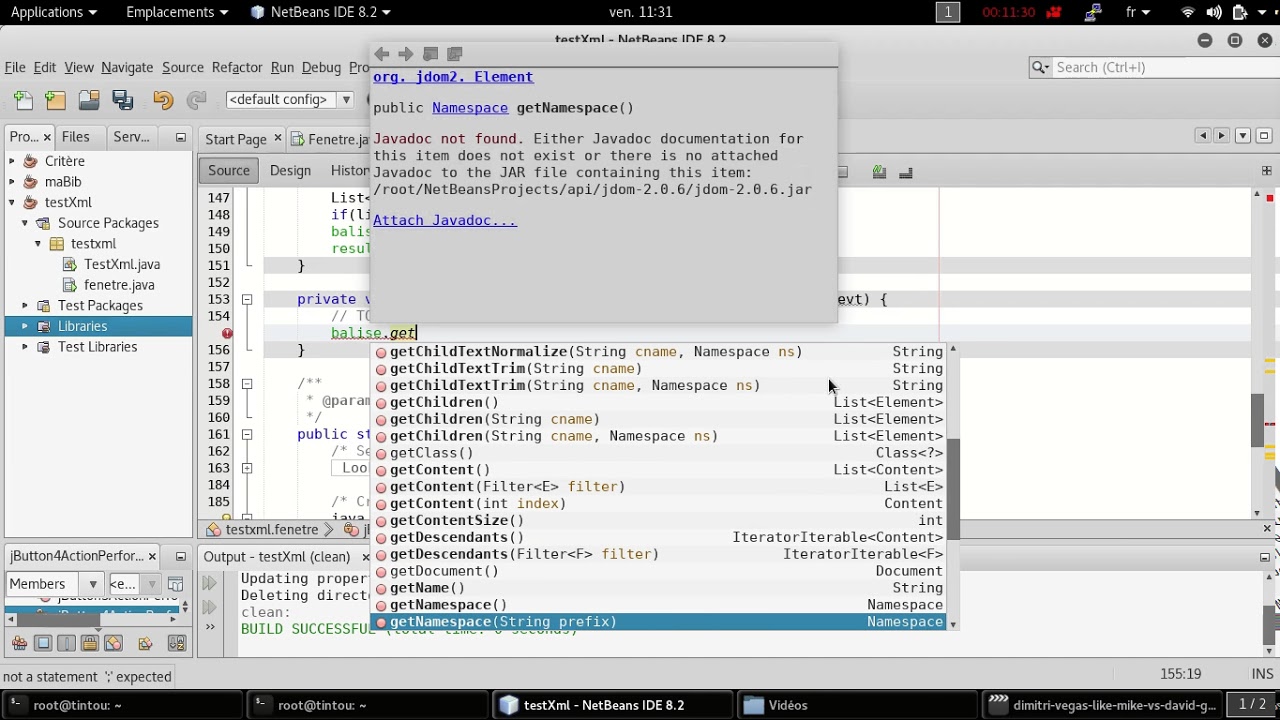Click the Redo toolbar icon

click(196, 99)
